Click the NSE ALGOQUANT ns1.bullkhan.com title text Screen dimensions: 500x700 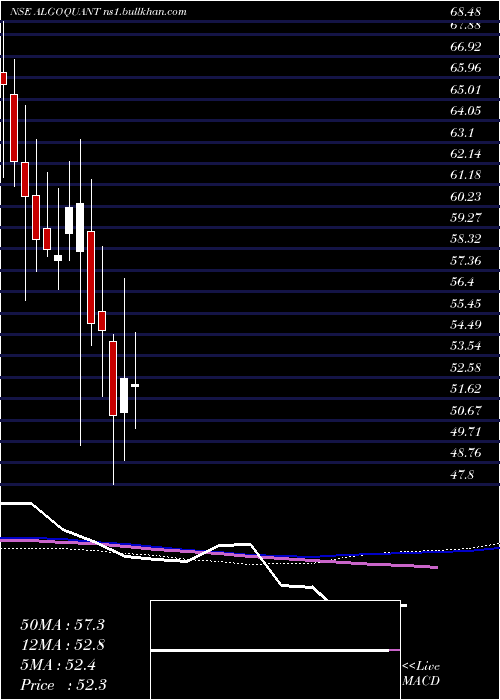coord(98,12)
